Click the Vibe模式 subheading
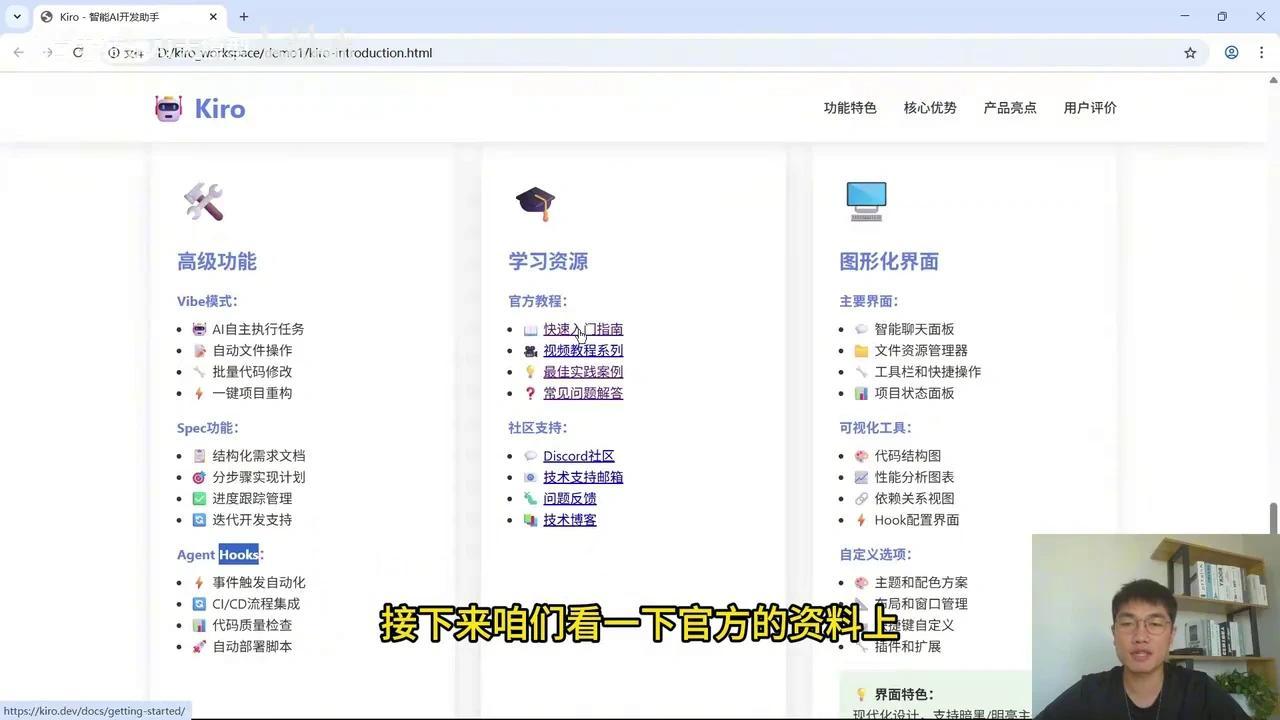 207,301
